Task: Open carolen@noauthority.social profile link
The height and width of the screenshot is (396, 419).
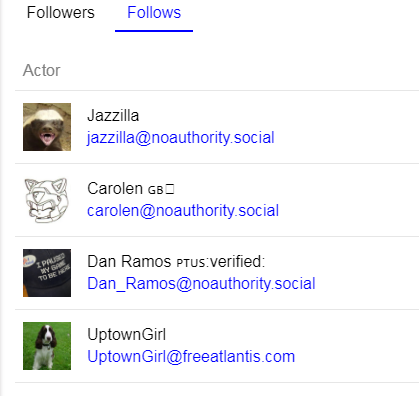Action: pyautogui.click(x=183, y=211)
